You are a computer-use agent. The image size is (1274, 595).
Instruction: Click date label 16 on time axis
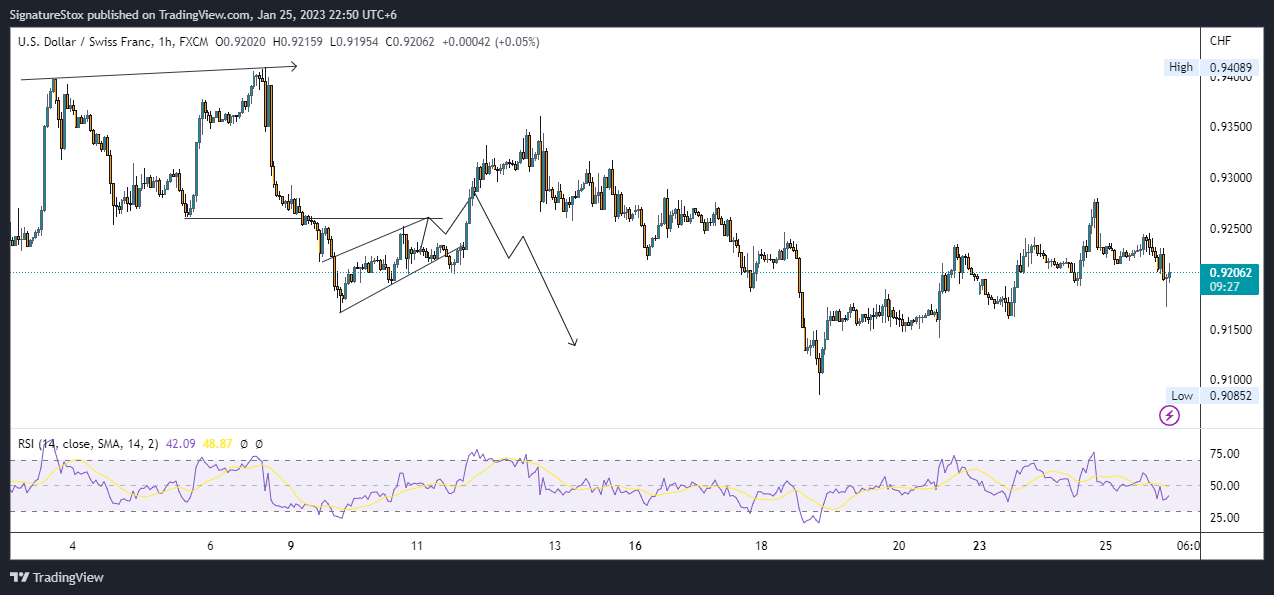pyautogui.click(x=636, y=546)
